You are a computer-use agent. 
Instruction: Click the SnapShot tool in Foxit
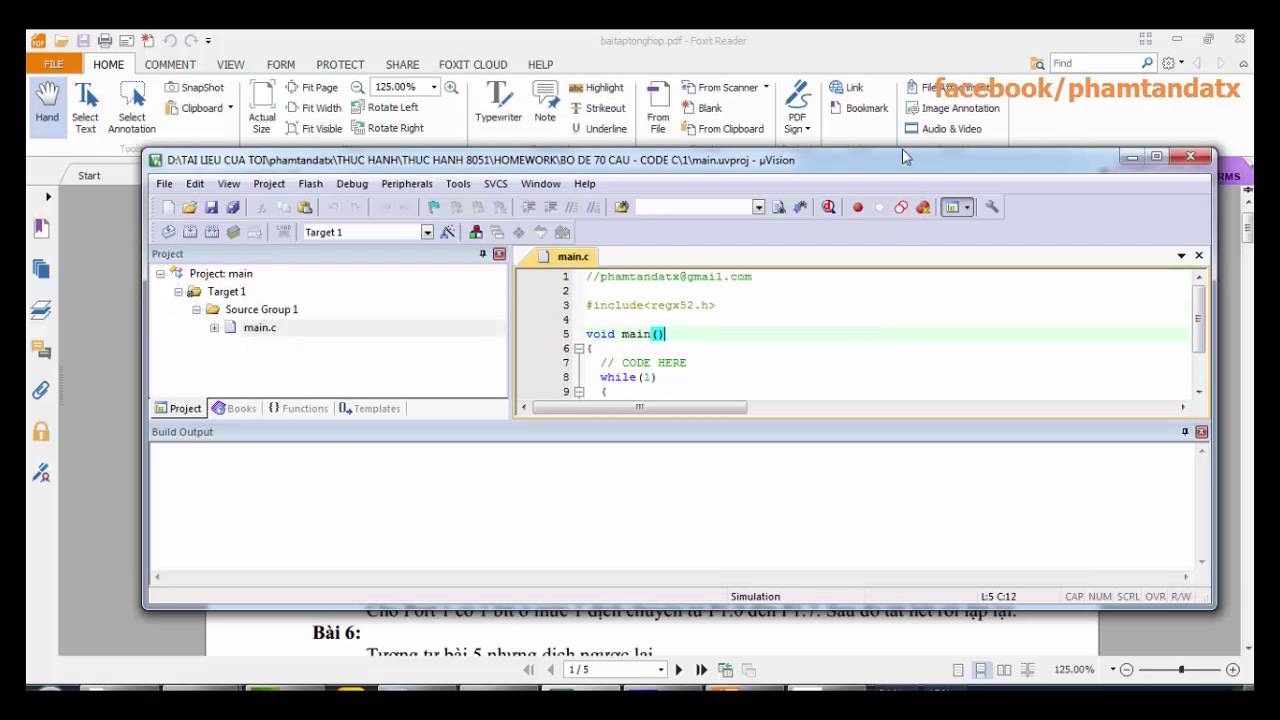pyautogui.click(x=194, y=87)
